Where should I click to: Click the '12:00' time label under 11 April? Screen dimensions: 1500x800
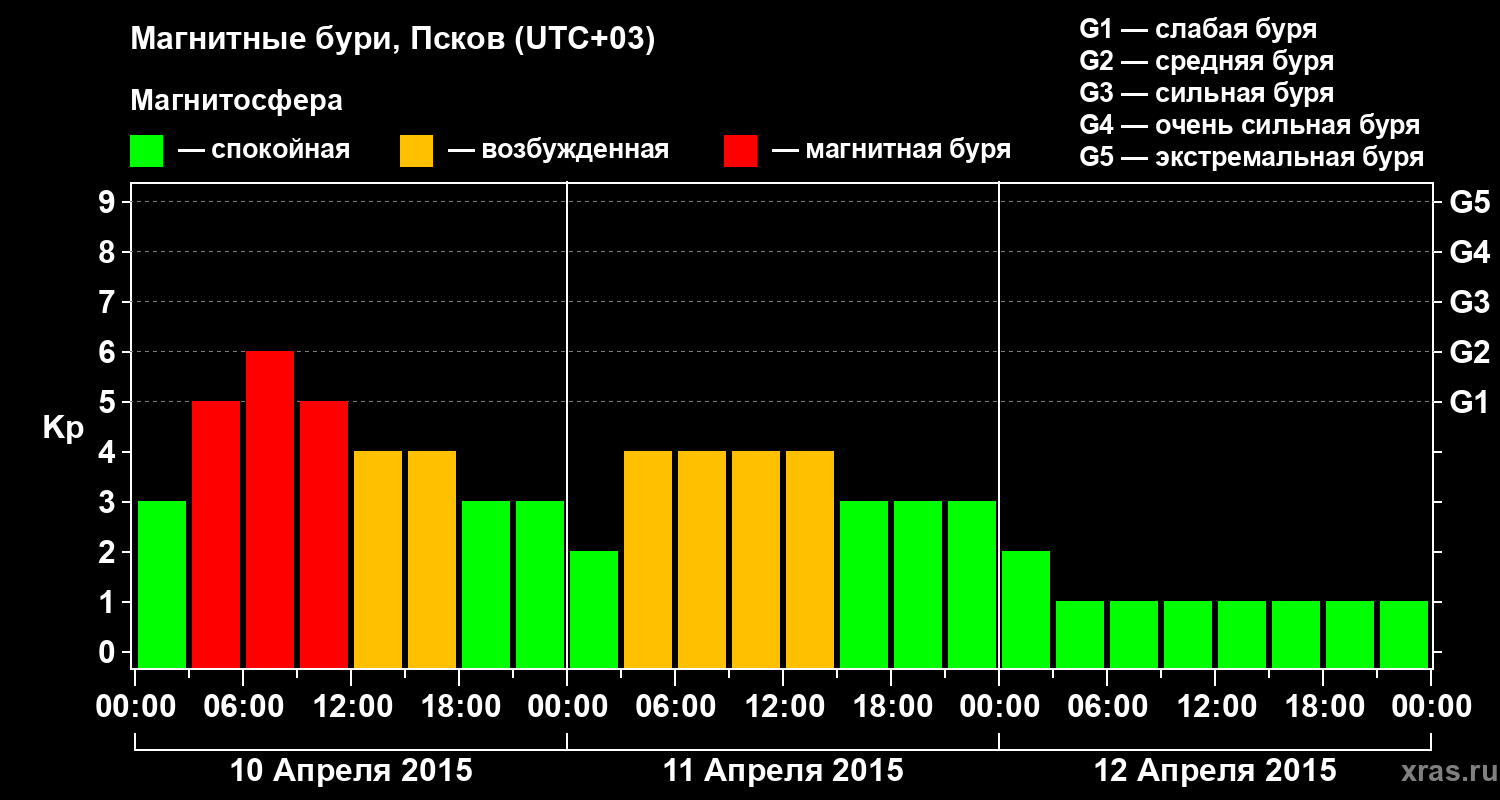tap(783, 707)
